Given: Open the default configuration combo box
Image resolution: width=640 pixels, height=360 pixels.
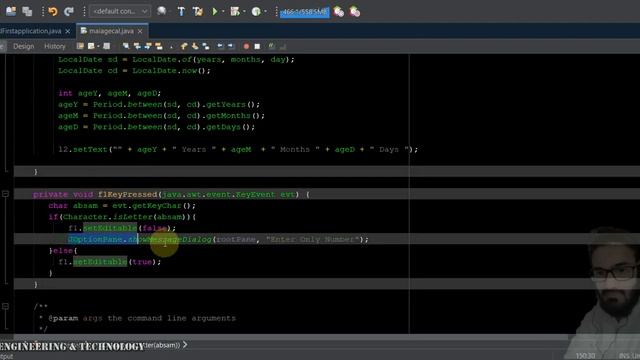Looking at the screenshot, I should coord(120,11).
